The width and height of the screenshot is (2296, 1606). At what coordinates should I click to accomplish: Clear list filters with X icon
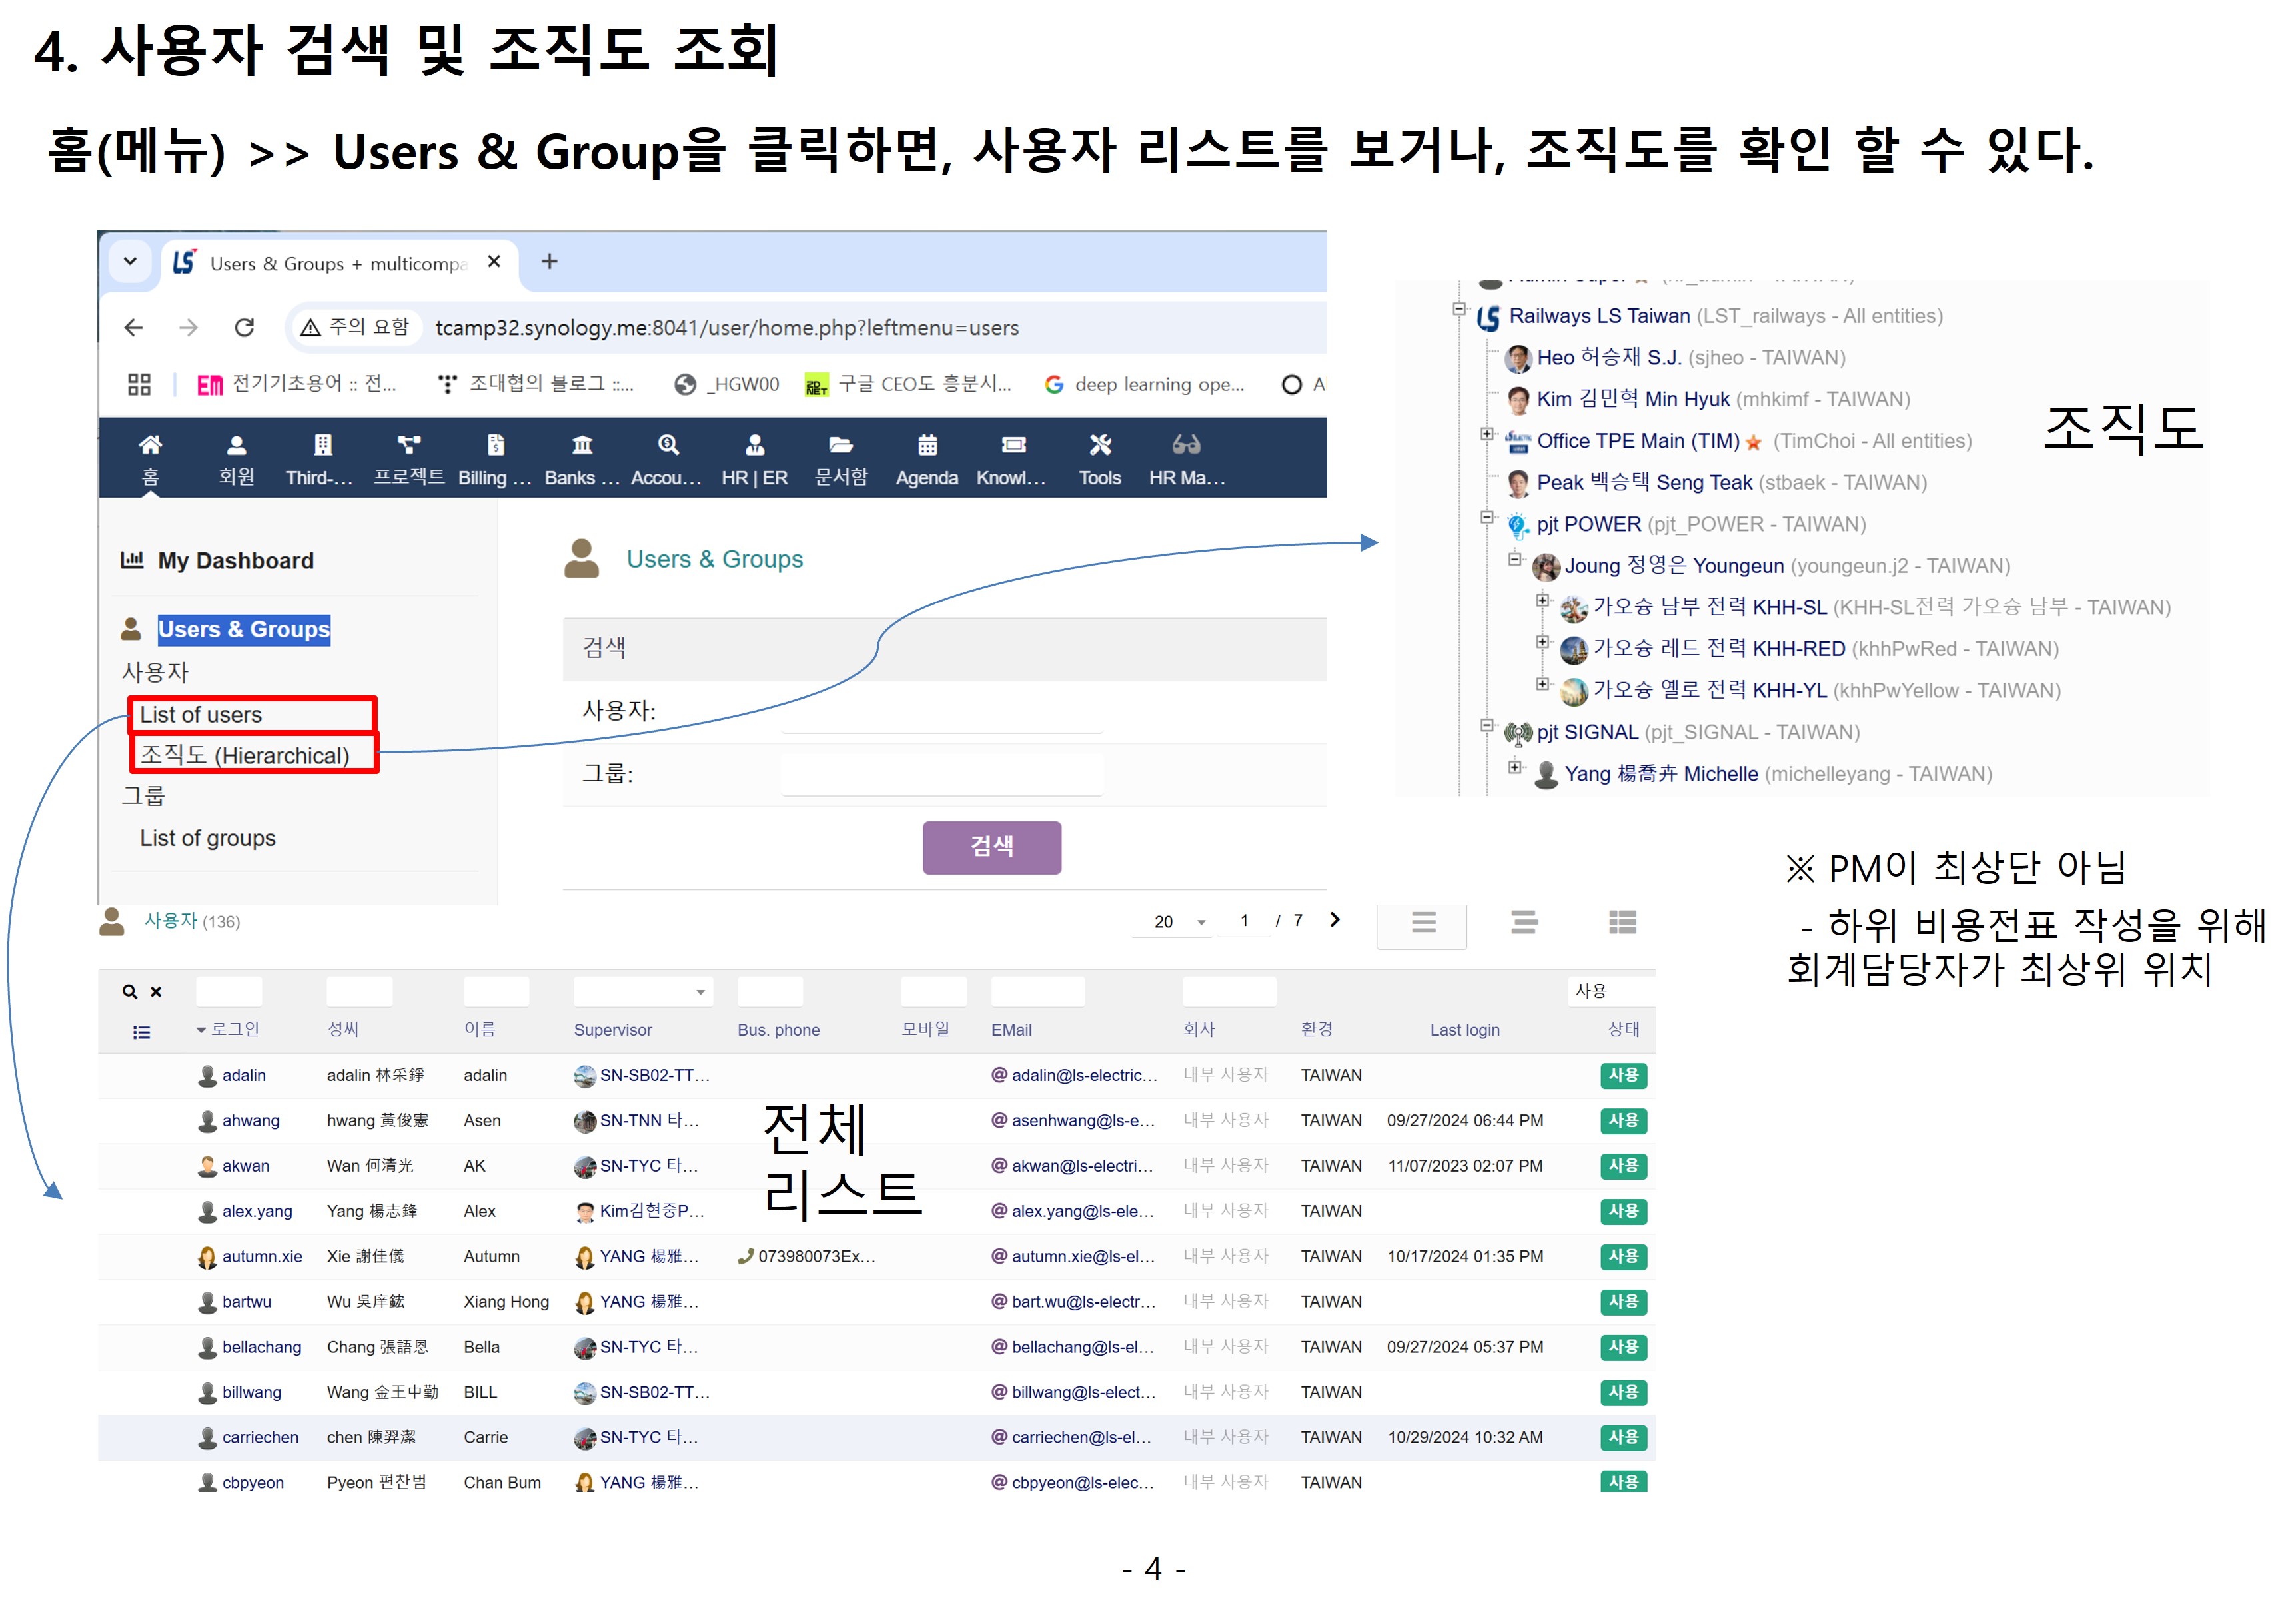156,992
